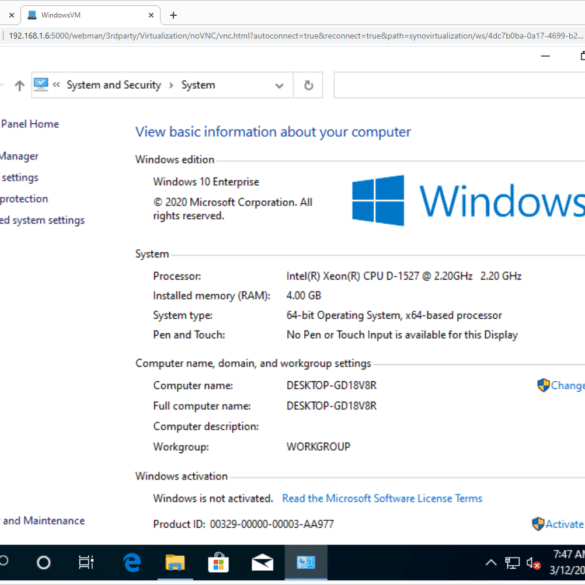Close the leftmost browser tab
Image resolution: width=585 pixels, height=585 pixels.
(12, 15)
